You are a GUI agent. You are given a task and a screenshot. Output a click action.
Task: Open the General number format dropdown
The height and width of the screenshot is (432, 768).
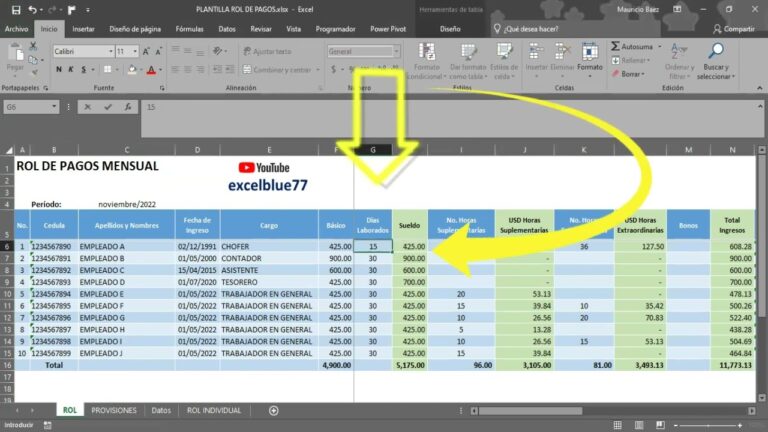pos(396,51)
